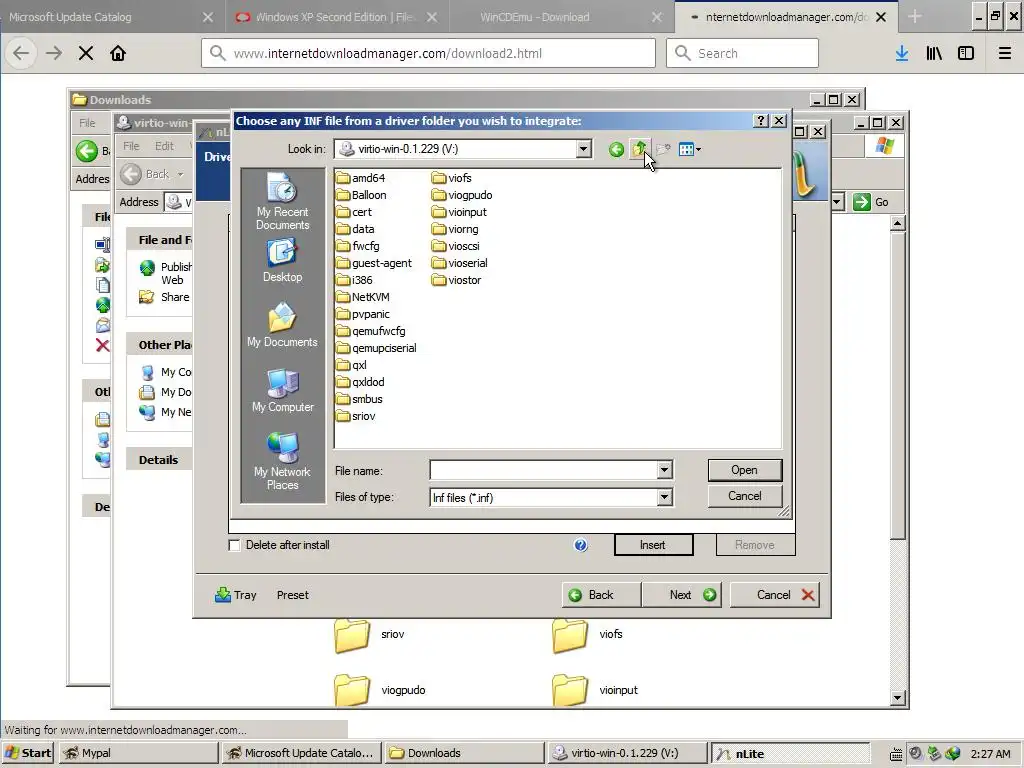Open the File menu in Downloads window
This screenshot has height=768, width=1024.
pyautogui.click(x=87, y=123)
